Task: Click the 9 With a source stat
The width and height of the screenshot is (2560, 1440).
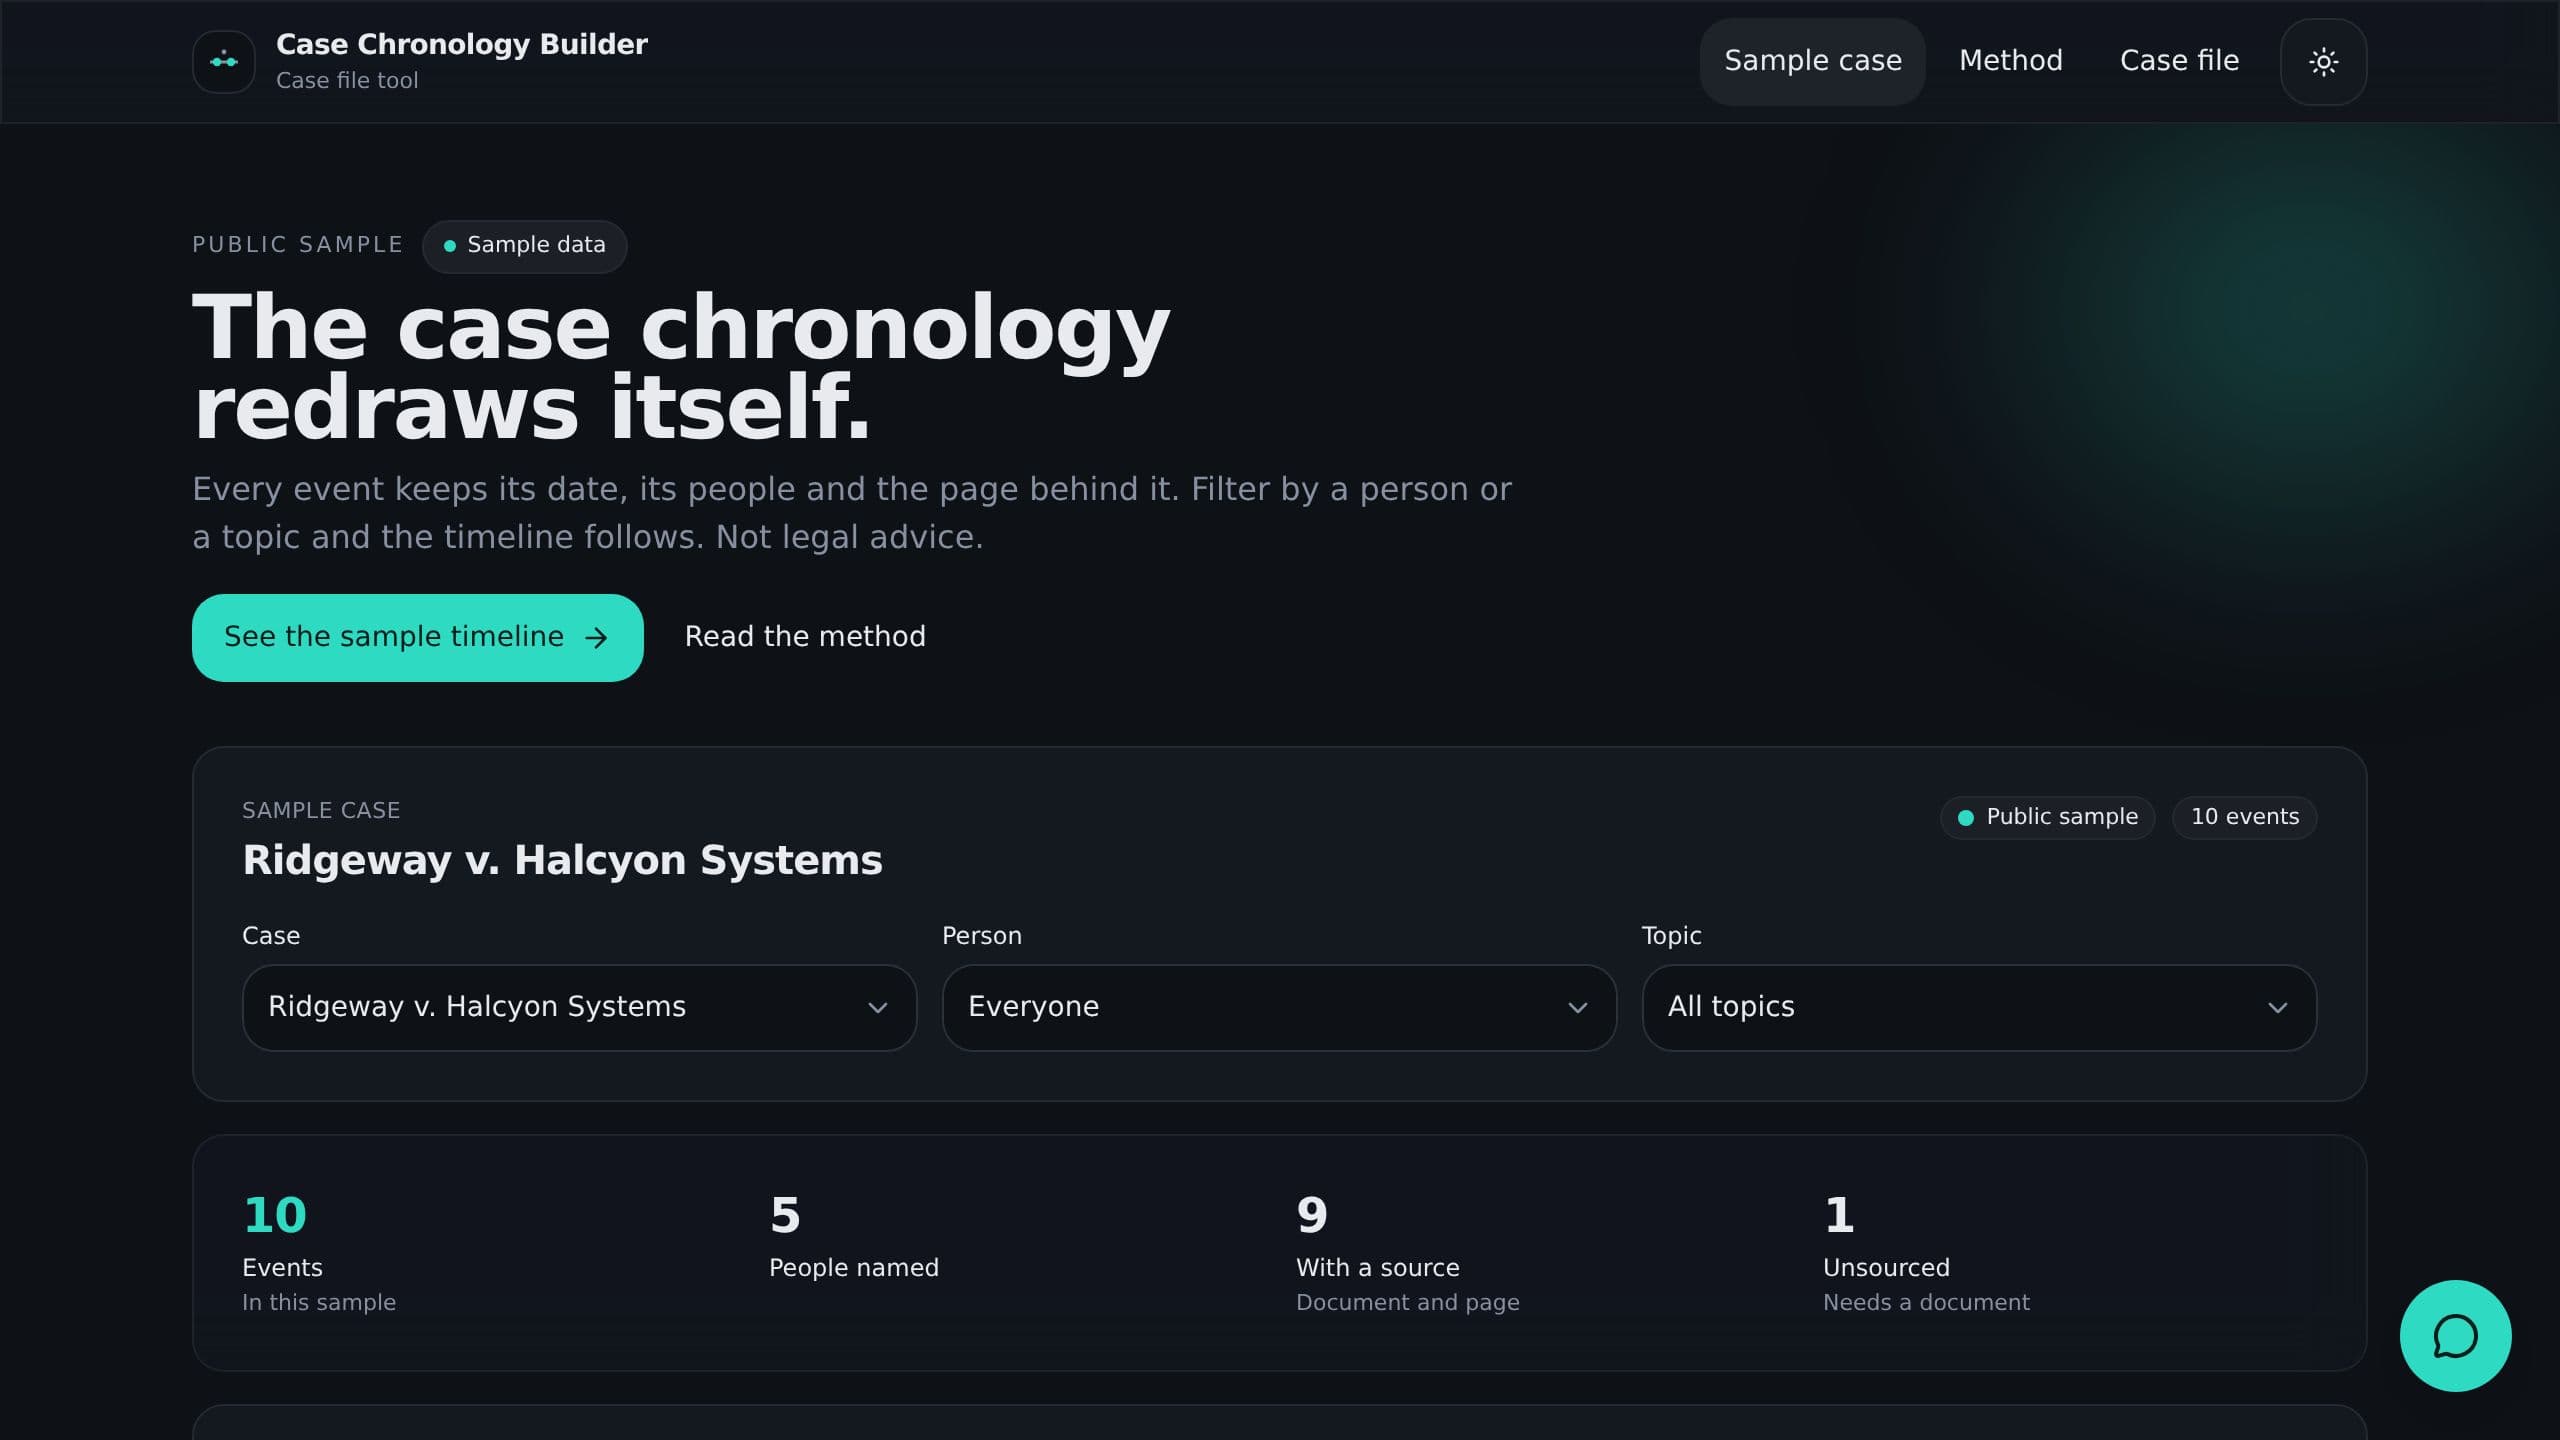Action: click(x=1407, y=1254)
